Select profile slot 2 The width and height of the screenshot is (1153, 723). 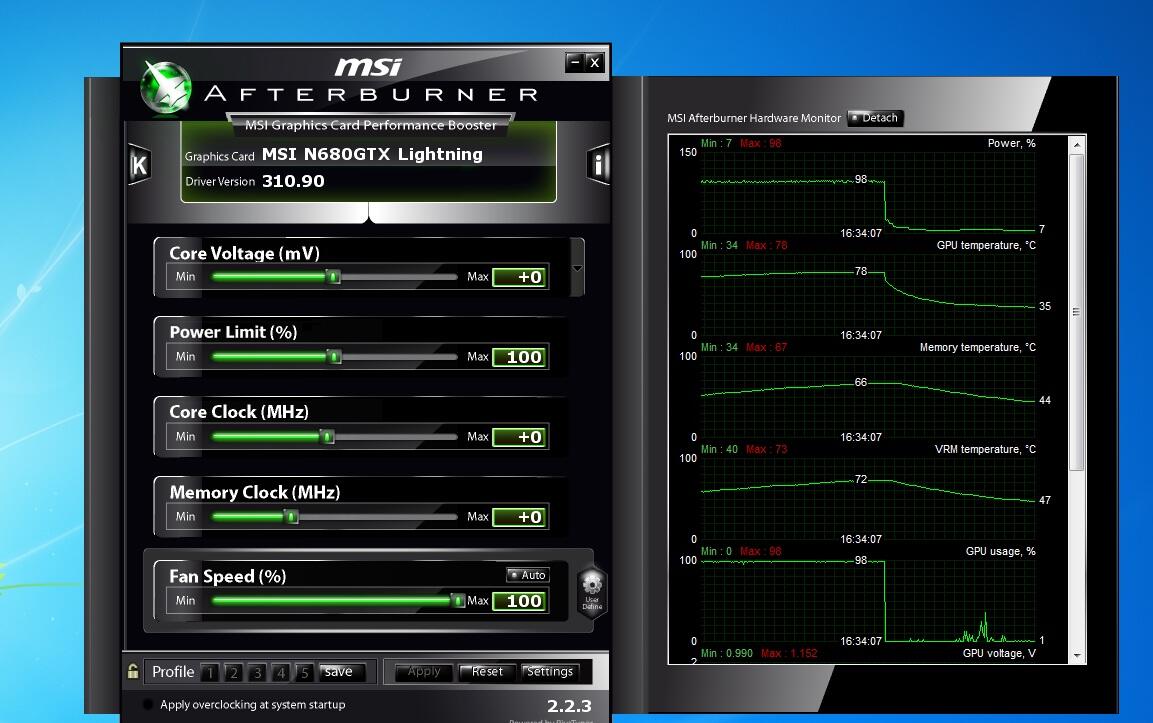pos(234,672)
